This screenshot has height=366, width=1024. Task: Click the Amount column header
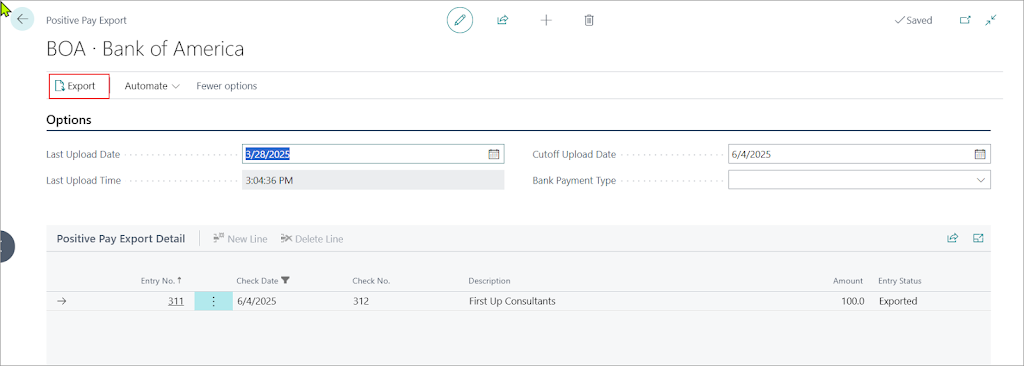(848, 280)
